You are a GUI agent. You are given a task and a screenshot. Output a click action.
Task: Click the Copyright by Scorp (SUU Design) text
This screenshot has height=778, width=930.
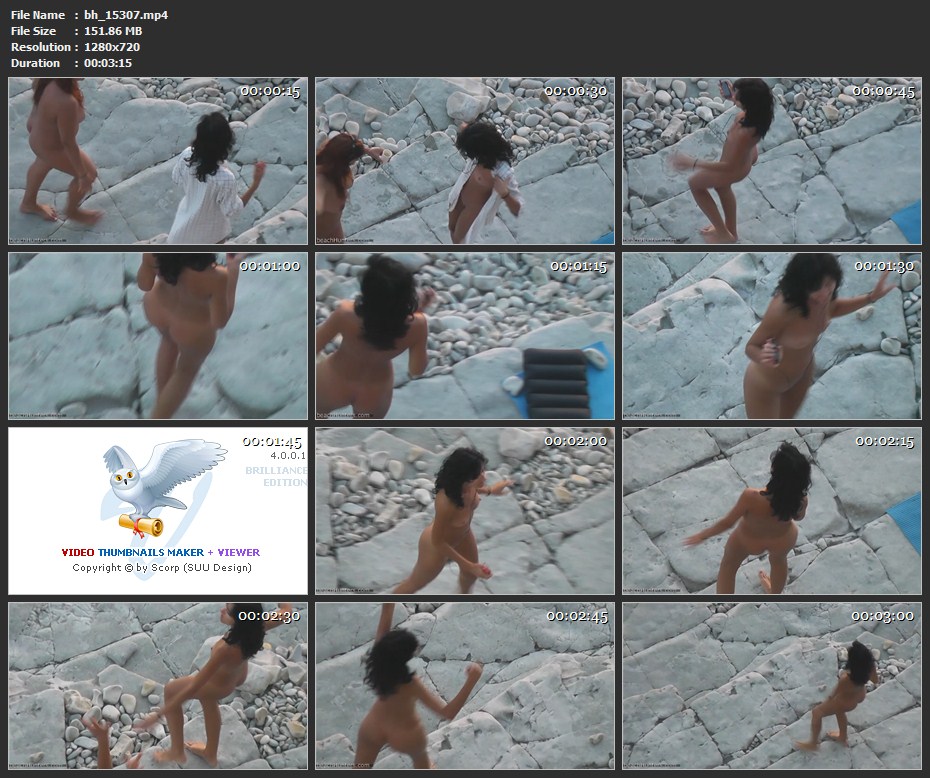162,568
